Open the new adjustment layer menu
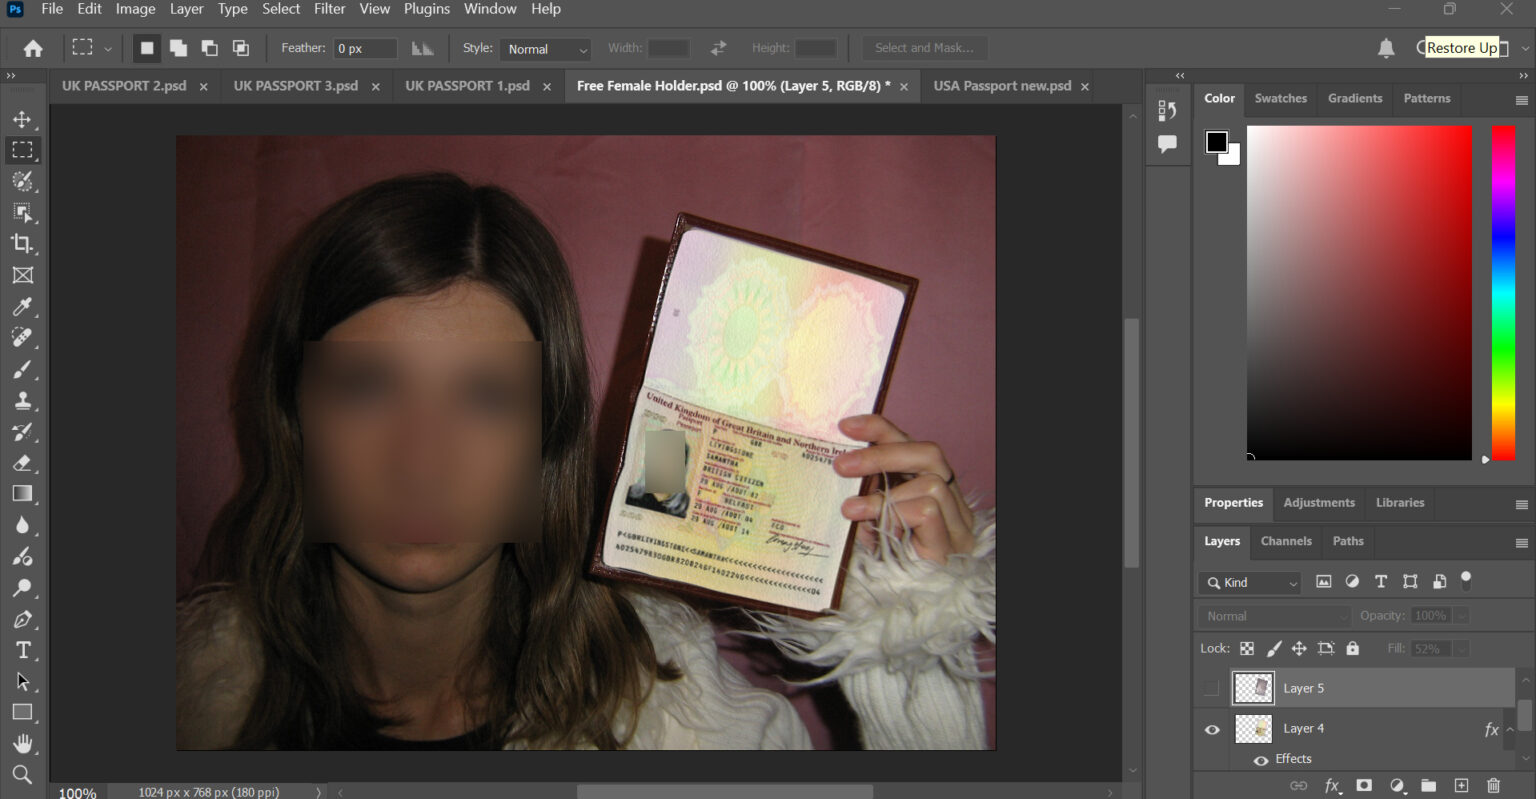This screenshot has width=1536, height=799. (x=1397, y=786)
